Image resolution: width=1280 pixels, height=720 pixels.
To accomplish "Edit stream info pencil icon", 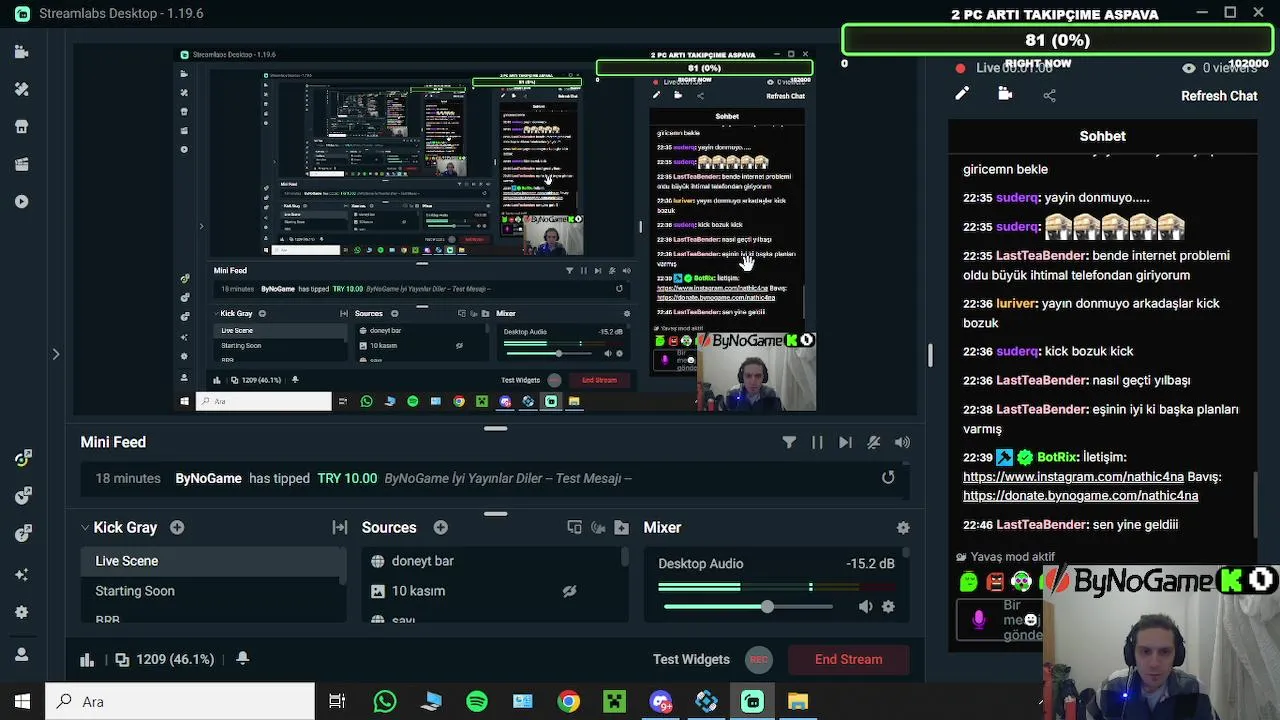I will tap(962, 94).
